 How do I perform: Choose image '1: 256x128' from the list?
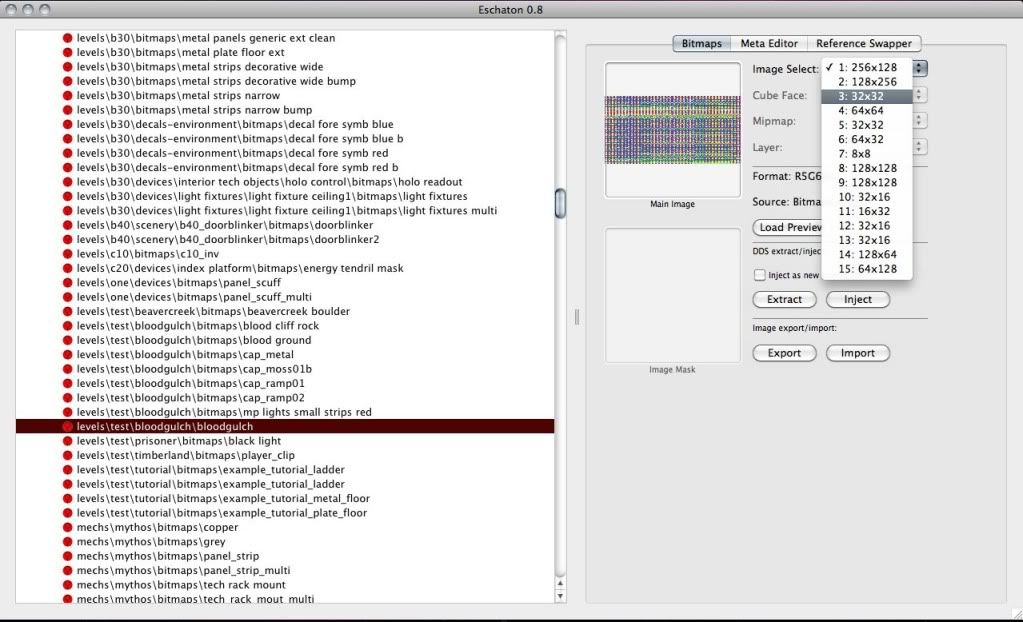point(866,67)
